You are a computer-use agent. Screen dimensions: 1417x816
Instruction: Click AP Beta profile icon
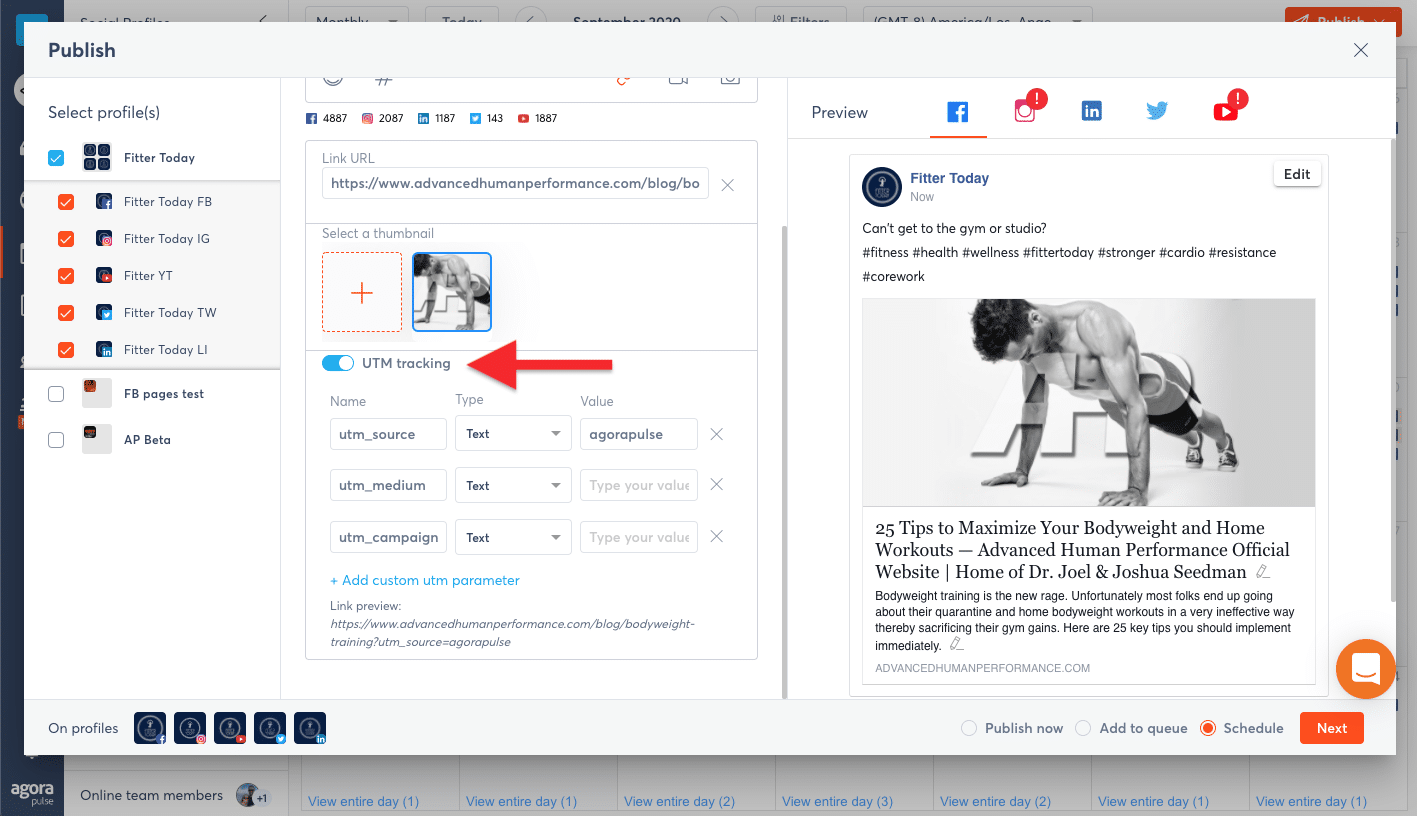click(97, 439)
